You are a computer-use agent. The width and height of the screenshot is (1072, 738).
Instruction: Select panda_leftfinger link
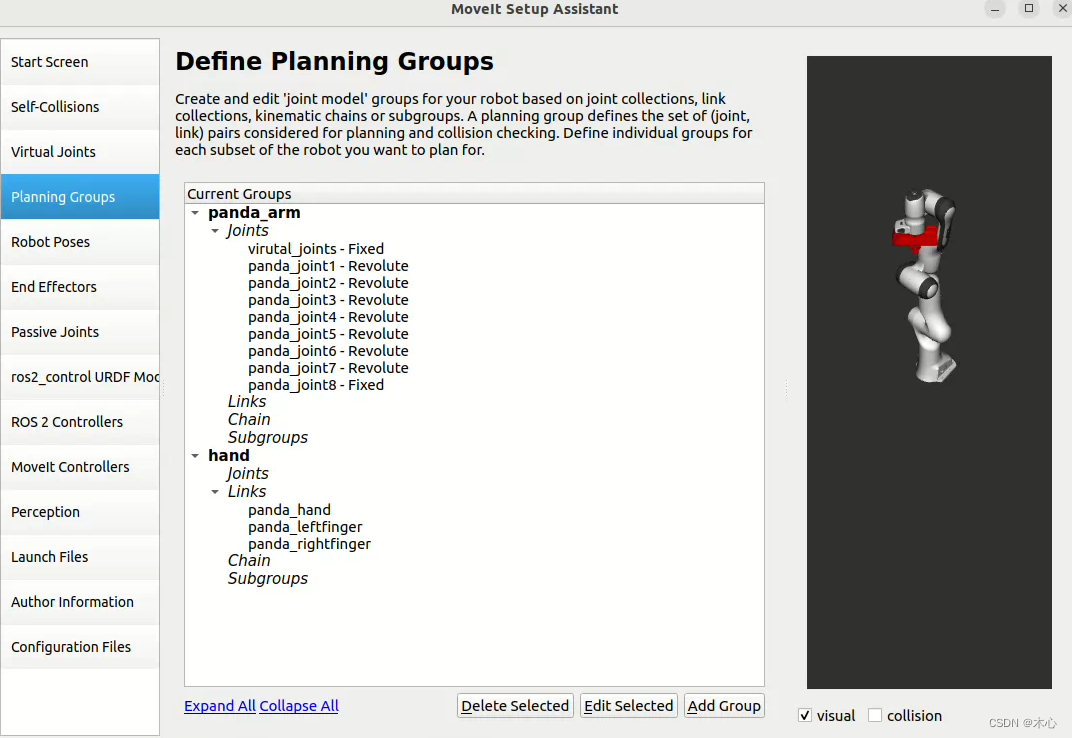(x=305, y=527)
